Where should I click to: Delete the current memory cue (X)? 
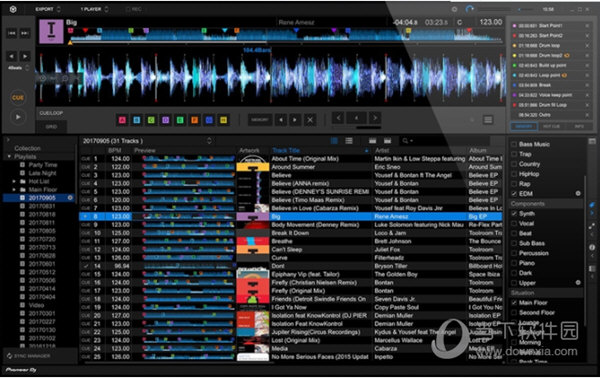tap(310, 120)
